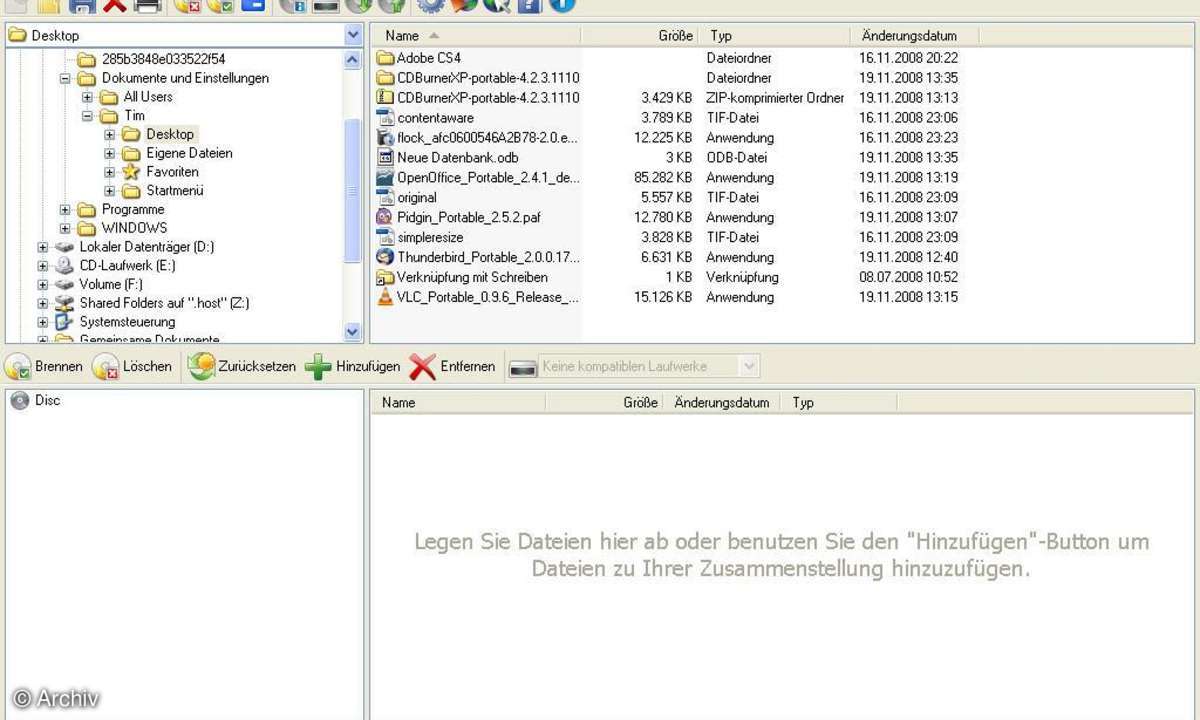
Task: Collapse the Tim folder node
Action: pyautogui.click(x=87, y=116)
